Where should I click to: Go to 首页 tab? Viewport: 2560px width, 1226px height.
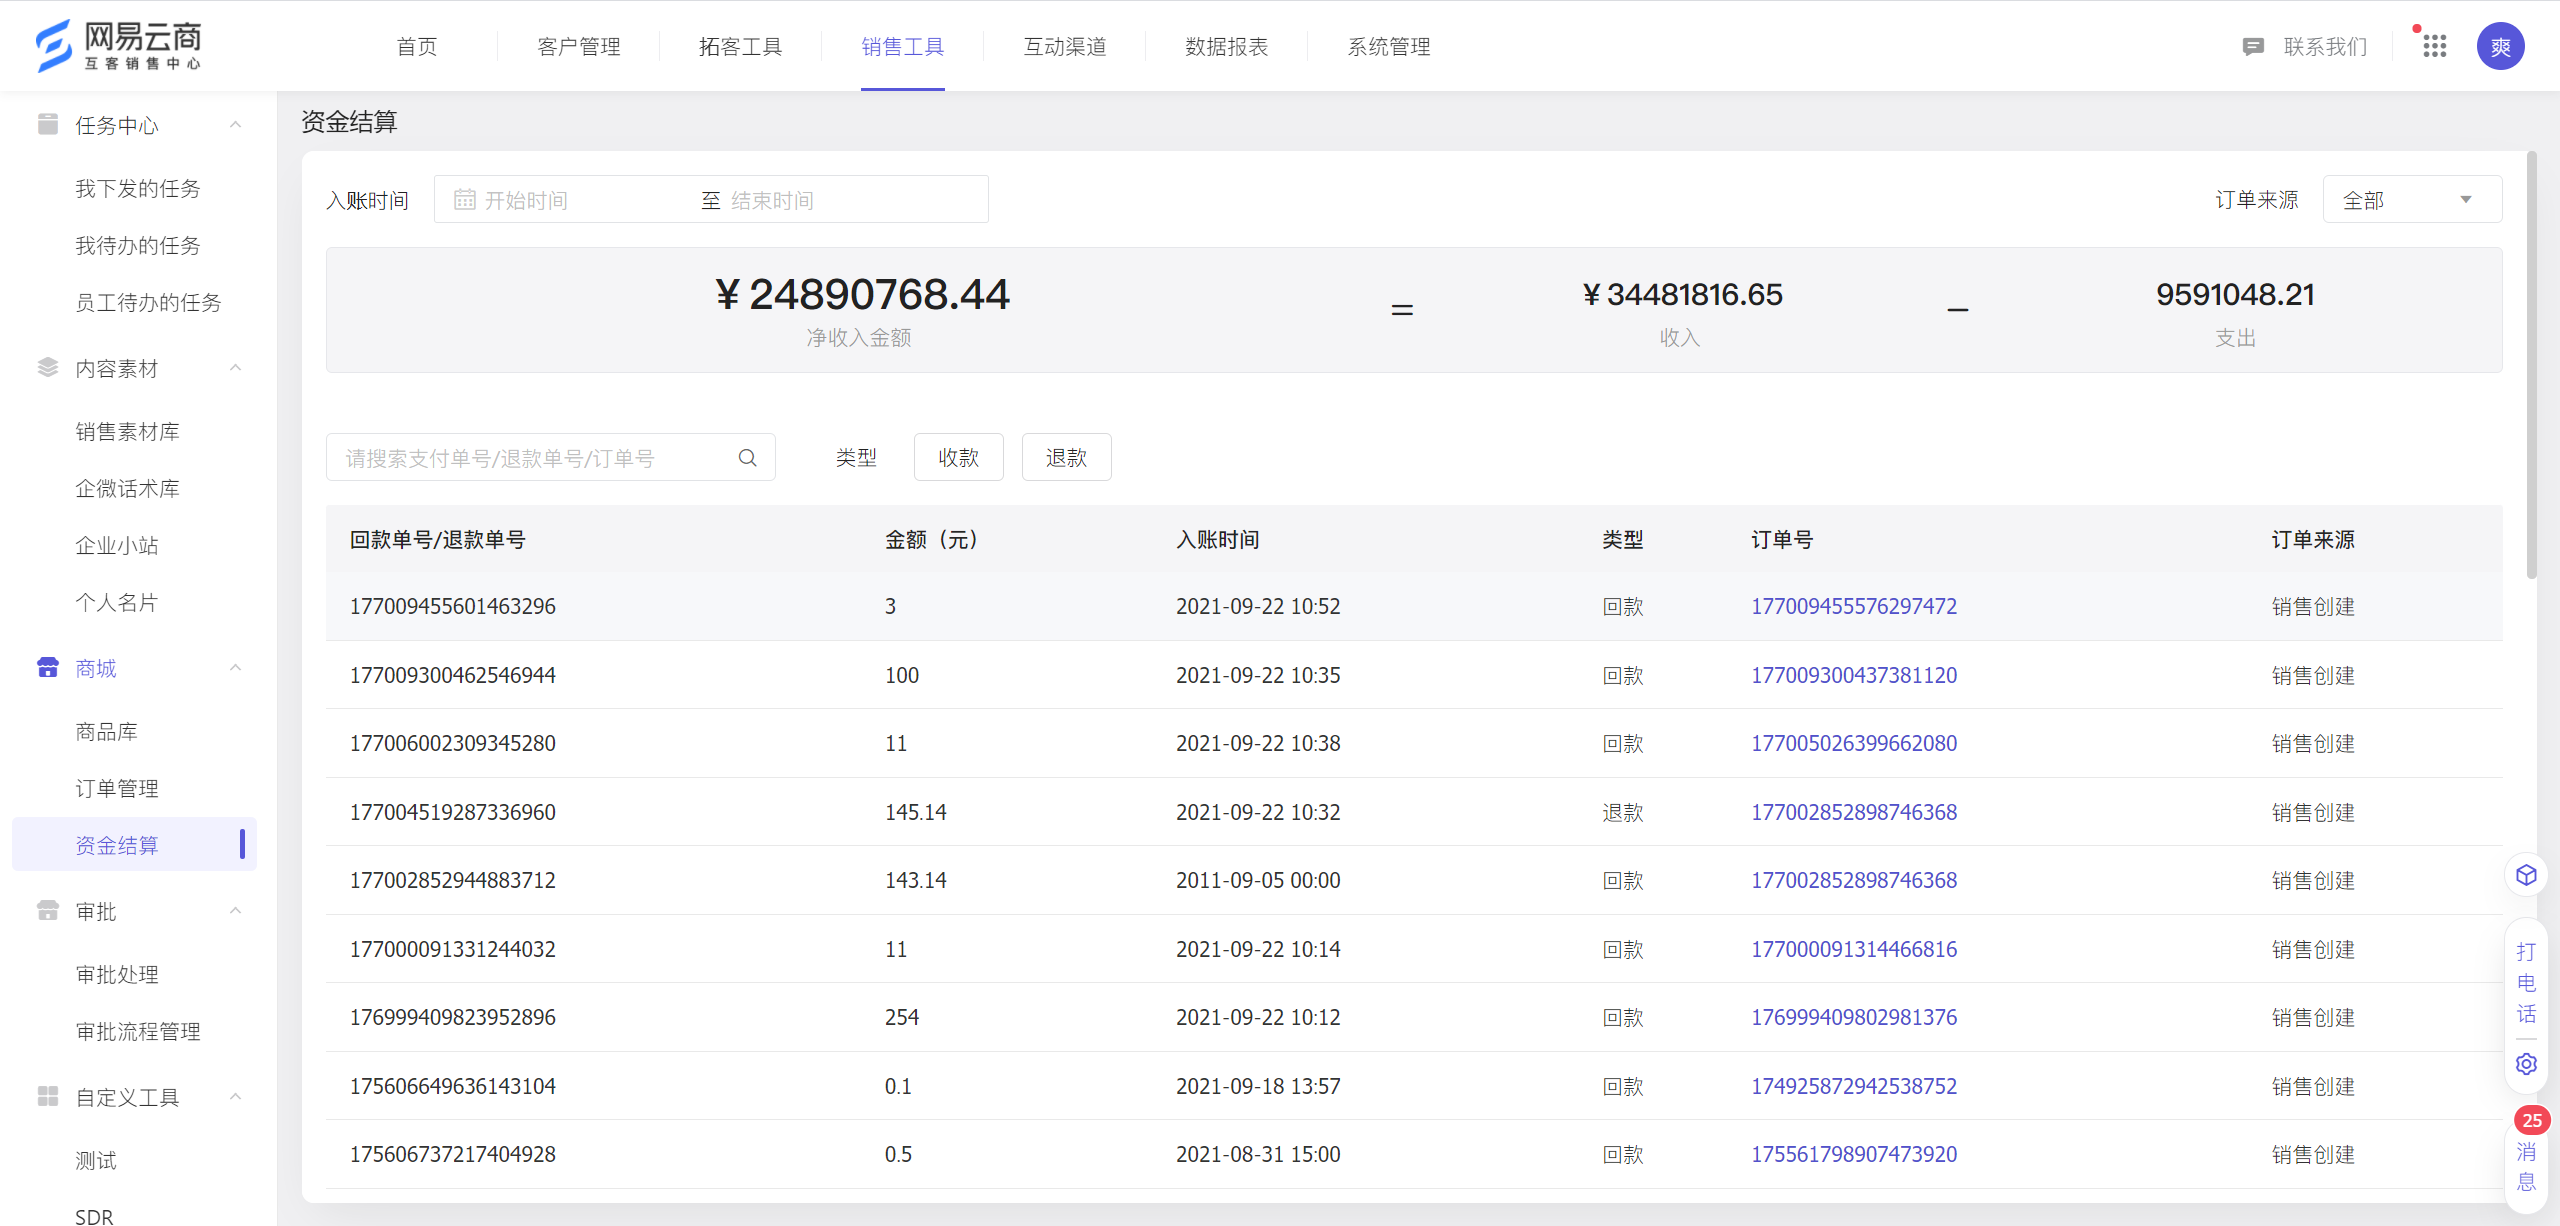click(417, 47)
